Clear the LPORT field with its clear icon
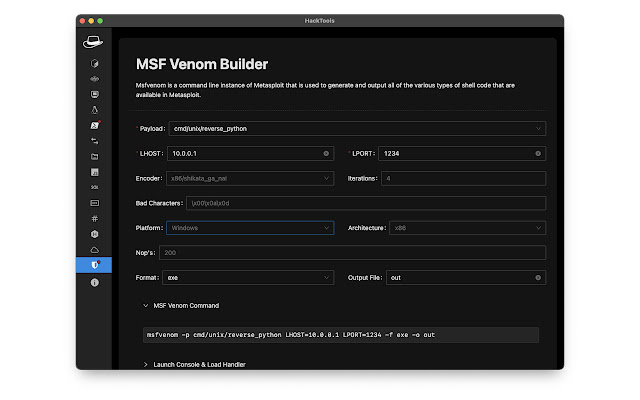Screen dimensions: 640x400 (538, 153)
